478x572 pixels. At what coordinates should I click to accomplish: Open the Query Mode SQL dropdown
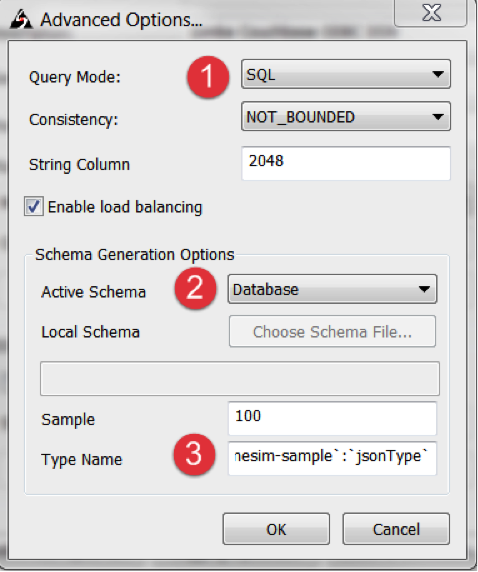[x=346, y=74]
